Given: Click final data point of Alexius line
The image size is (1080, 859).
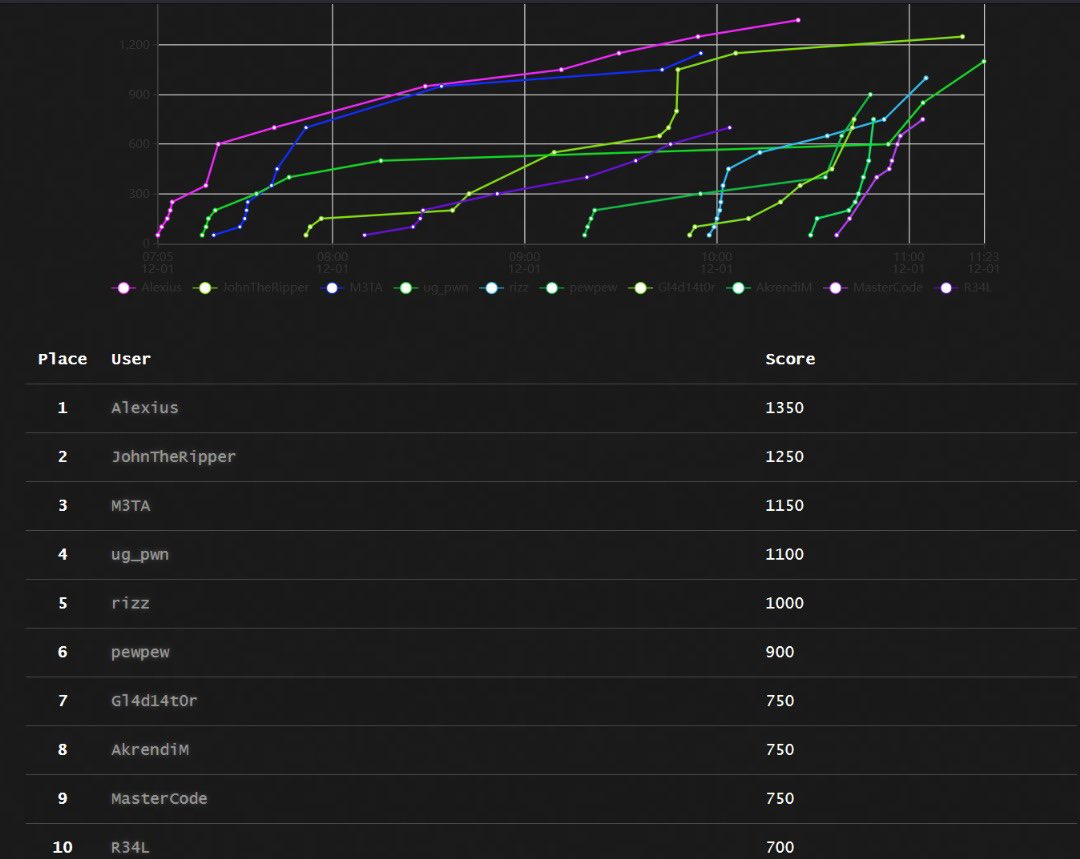Looking at the screenshot, I should [798, 20].
